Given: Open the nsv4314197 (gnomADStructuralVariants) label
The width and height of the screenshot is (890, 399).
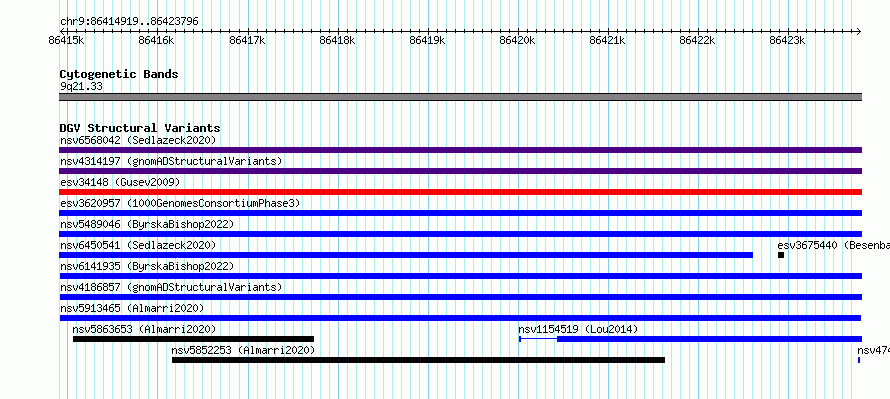Looking at the screenshot, I should pos(171,161).
